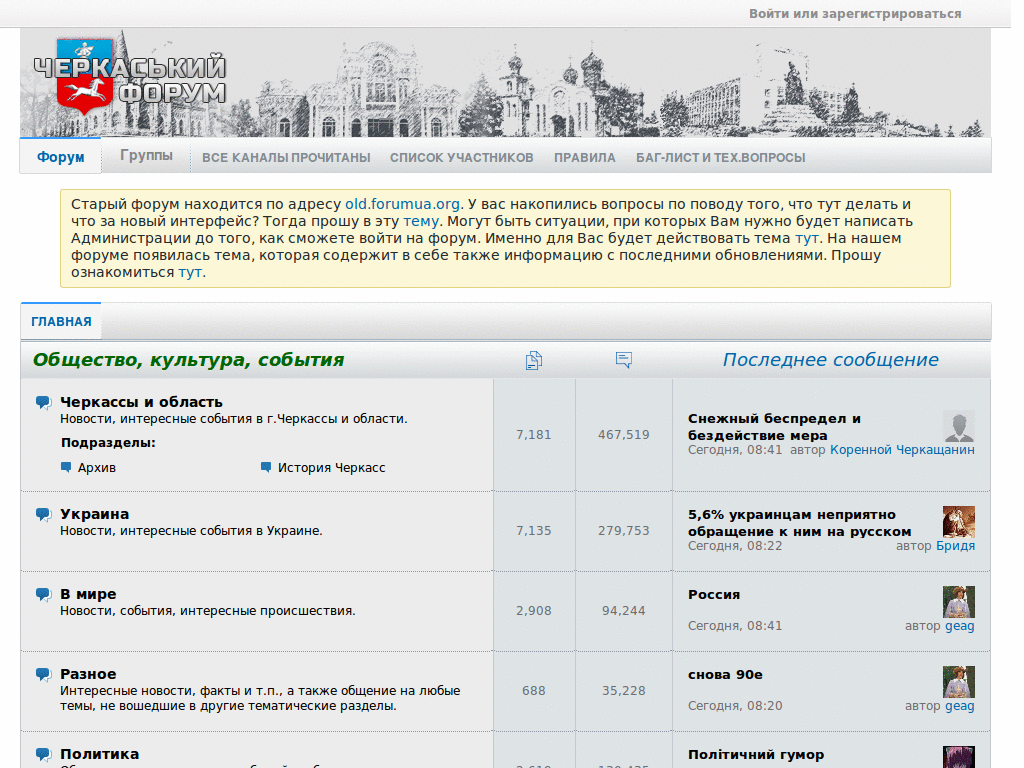Click the 7,135 topics count
Image resolution: width=1024 pixels, height=768 pixels.
[534, 531]
